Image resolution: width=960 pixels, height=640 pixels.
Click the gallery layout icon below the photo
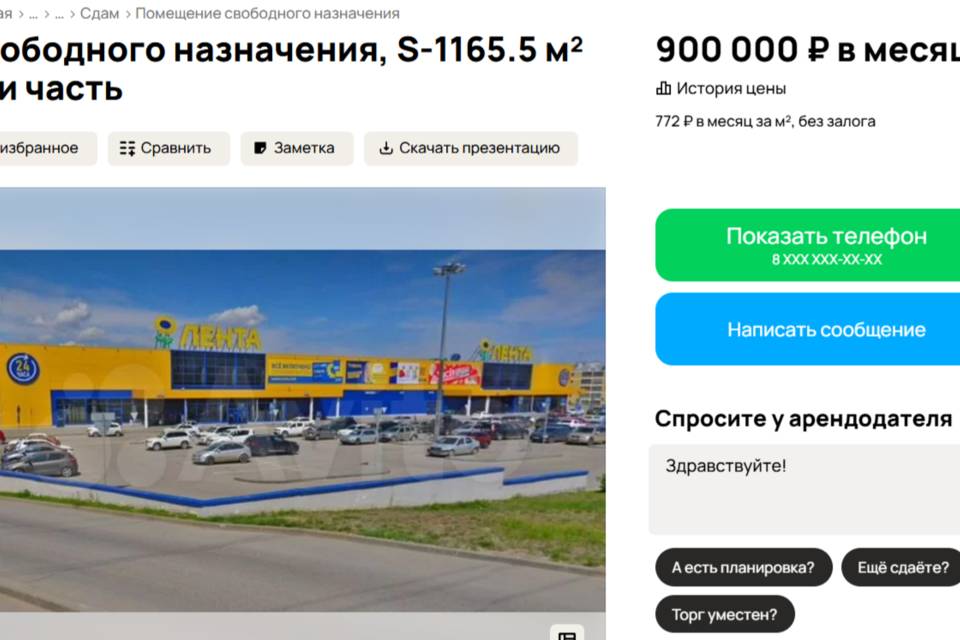pyautogui.click(x=567, y=635)
